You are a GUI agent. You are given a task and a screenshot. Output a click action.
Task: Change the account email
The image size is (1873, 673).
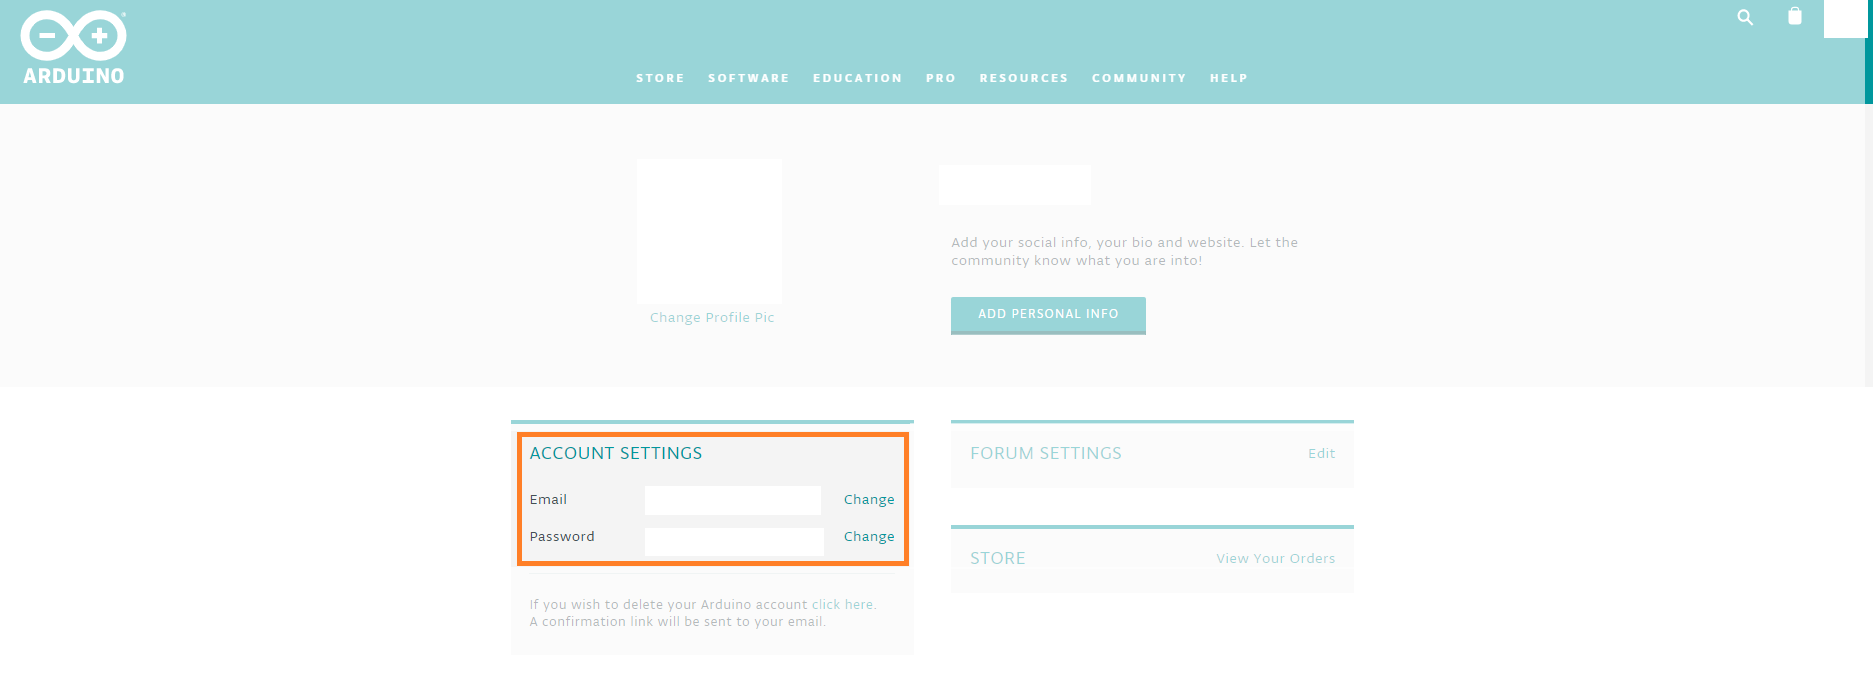tap(869, 500)
